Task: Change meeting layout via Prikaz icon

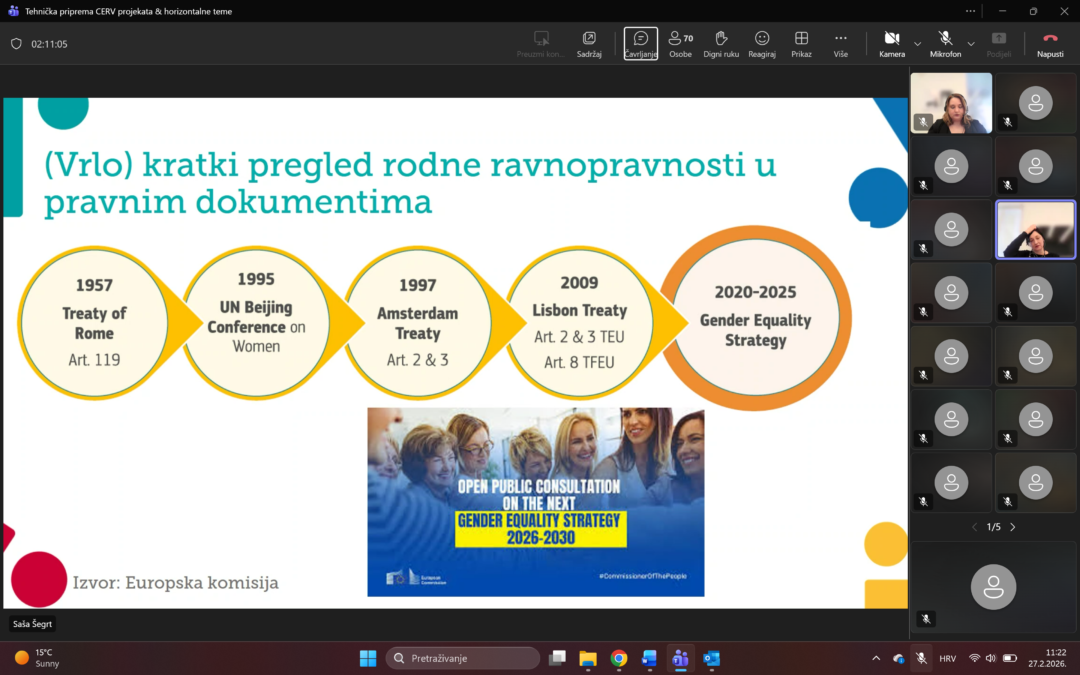Action: [801, 43]
